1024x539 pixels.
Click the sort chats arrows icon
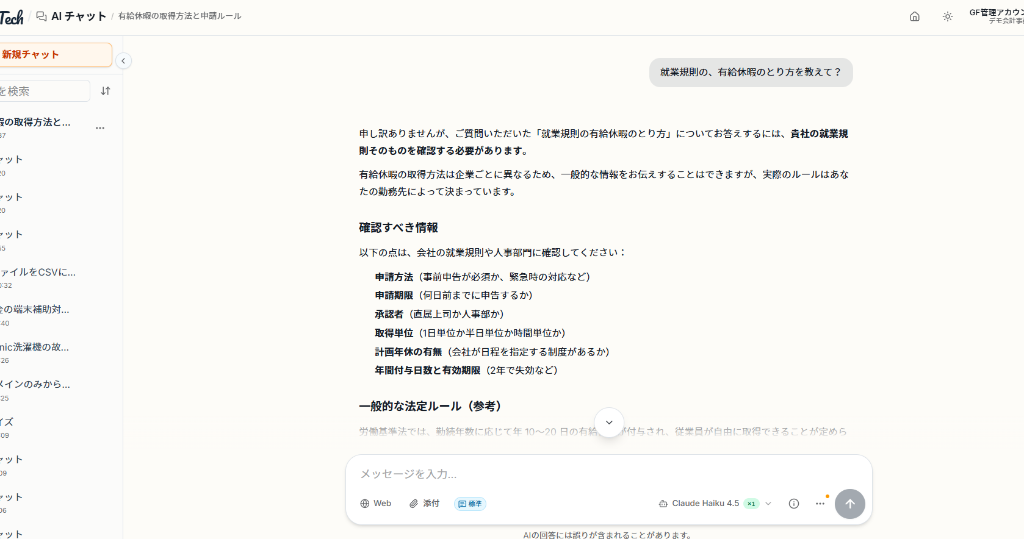(x=105, y=91)
